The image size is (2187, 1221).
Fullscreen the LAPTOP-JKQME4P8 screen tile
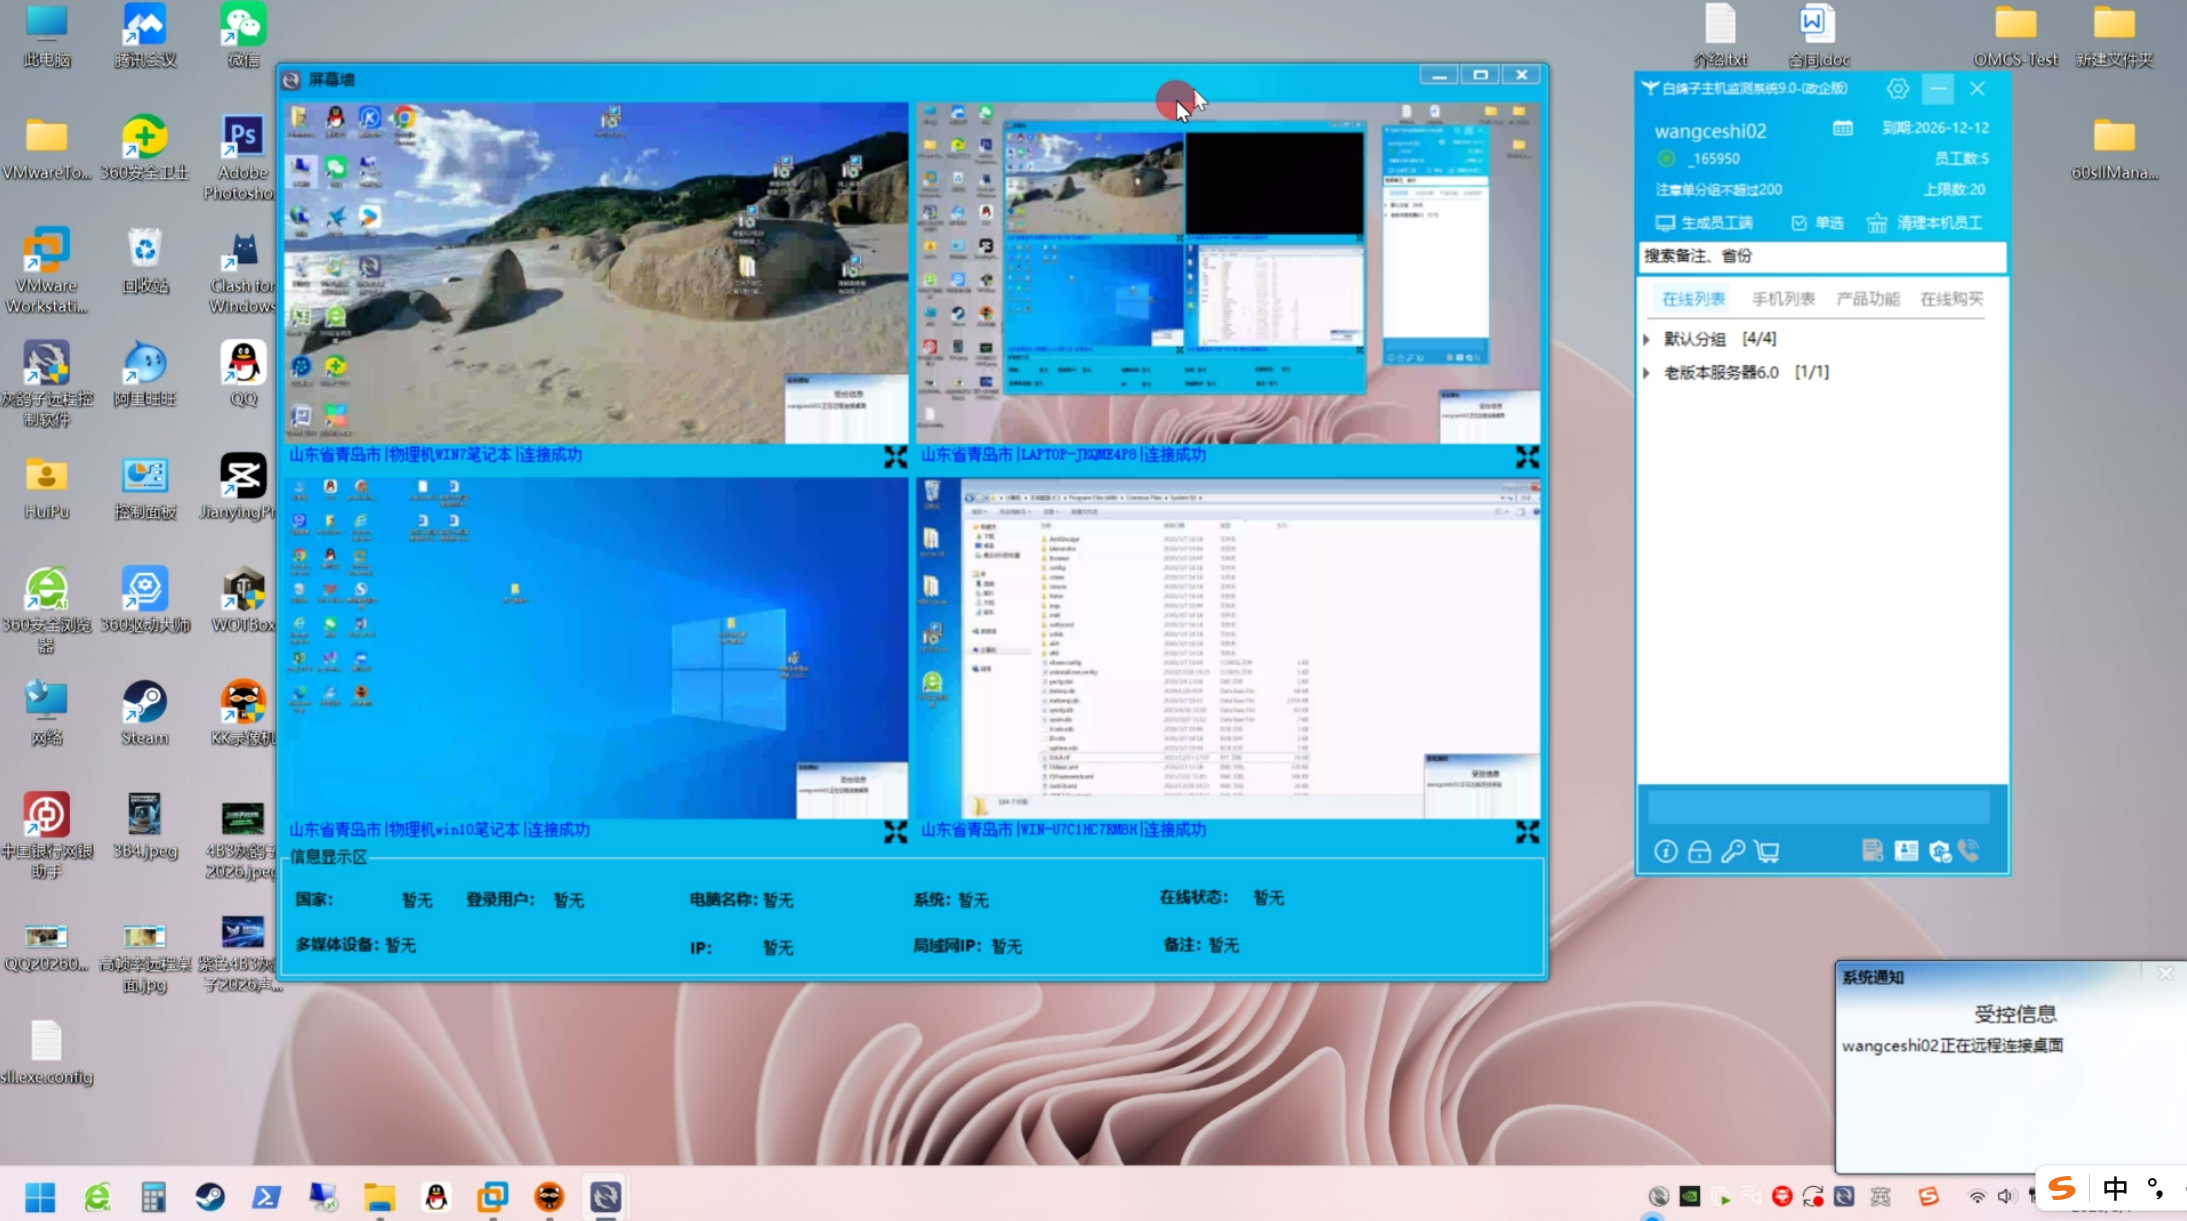point(1526,457)
